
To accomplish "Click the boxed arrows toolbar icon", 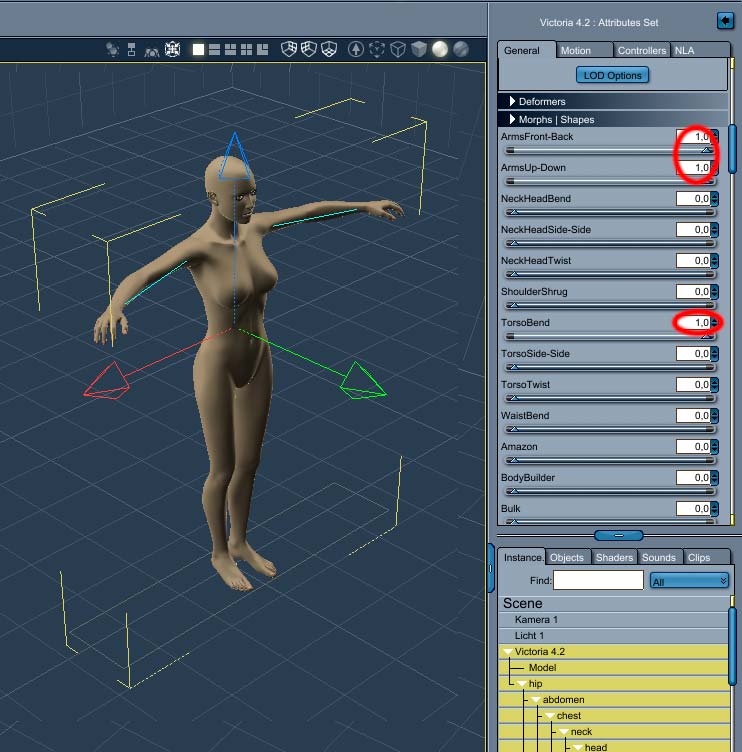I will click(173, 49).
